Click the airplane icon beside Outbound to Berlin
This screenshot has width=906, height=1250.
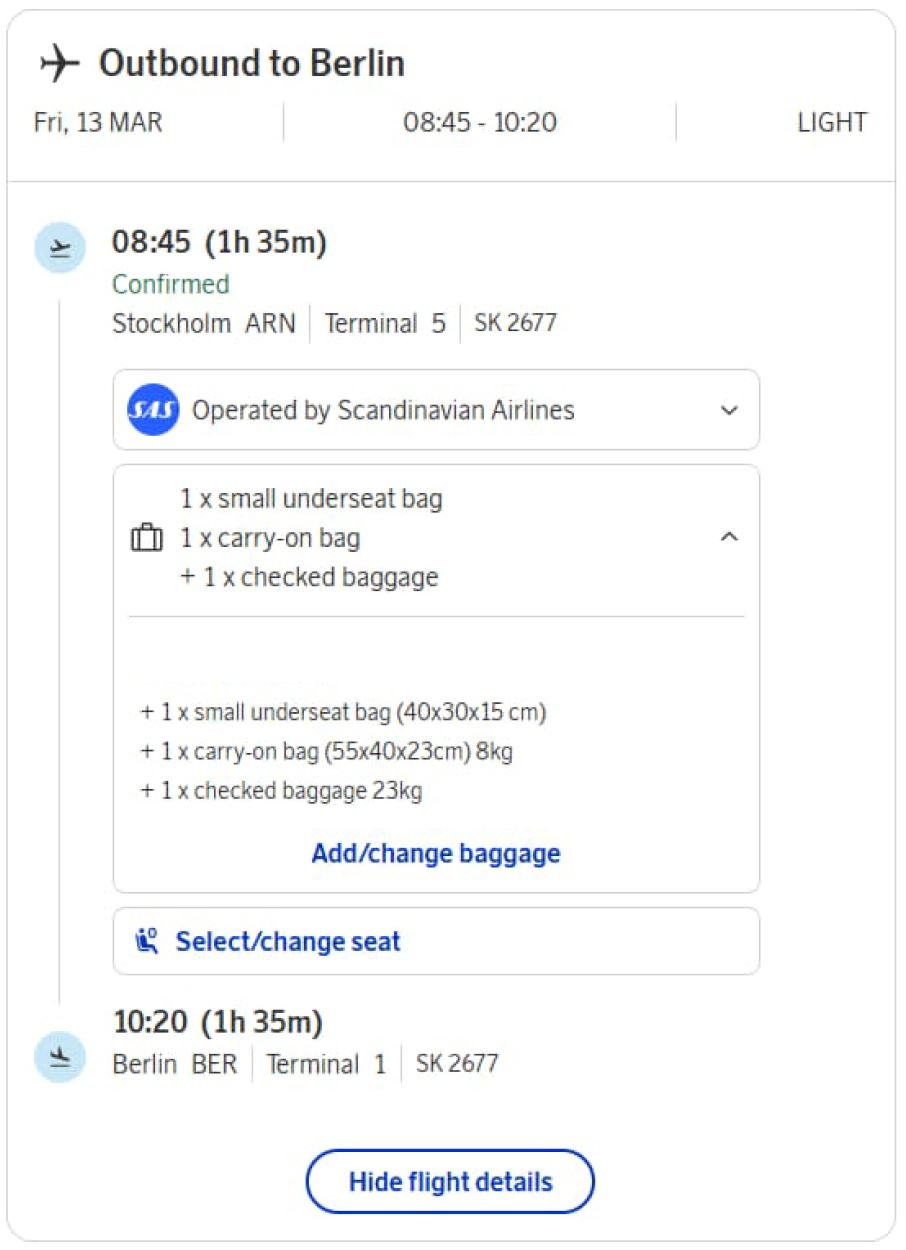click(60, 64)
